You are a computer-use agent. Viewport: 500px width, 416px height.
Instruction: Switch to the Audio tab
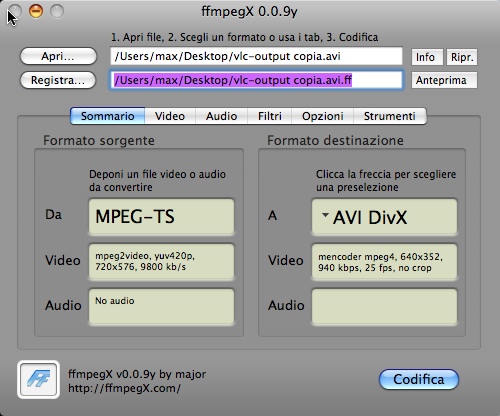[221, 116]
